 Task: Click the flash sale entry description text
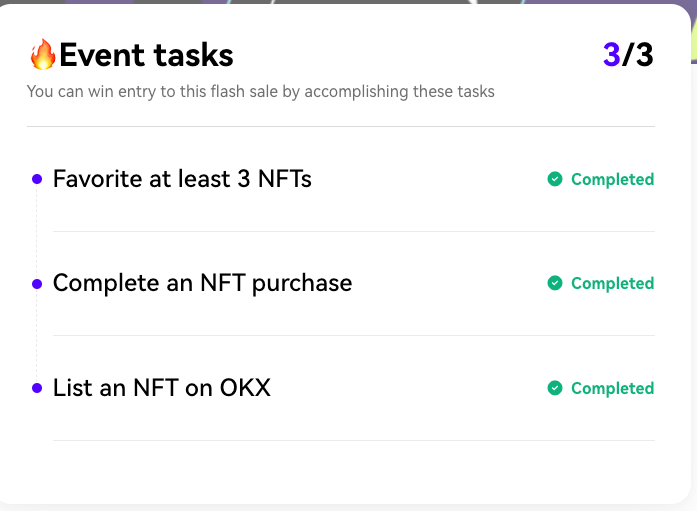260,92
